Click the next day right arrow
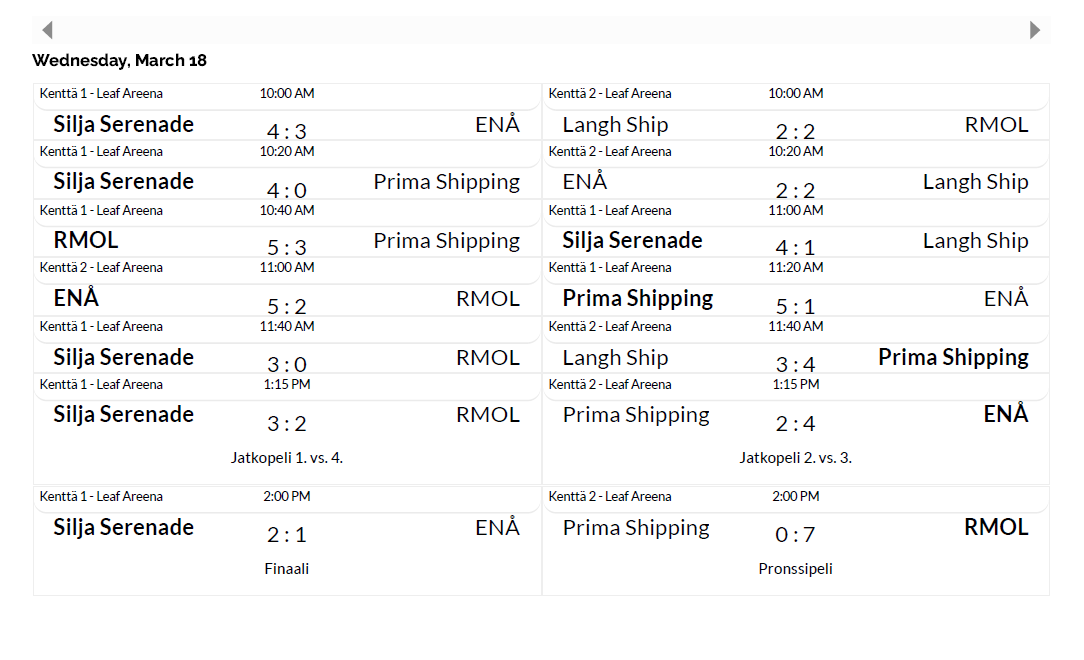This screenshot has height=660, width=1084. pos(1035,30)
